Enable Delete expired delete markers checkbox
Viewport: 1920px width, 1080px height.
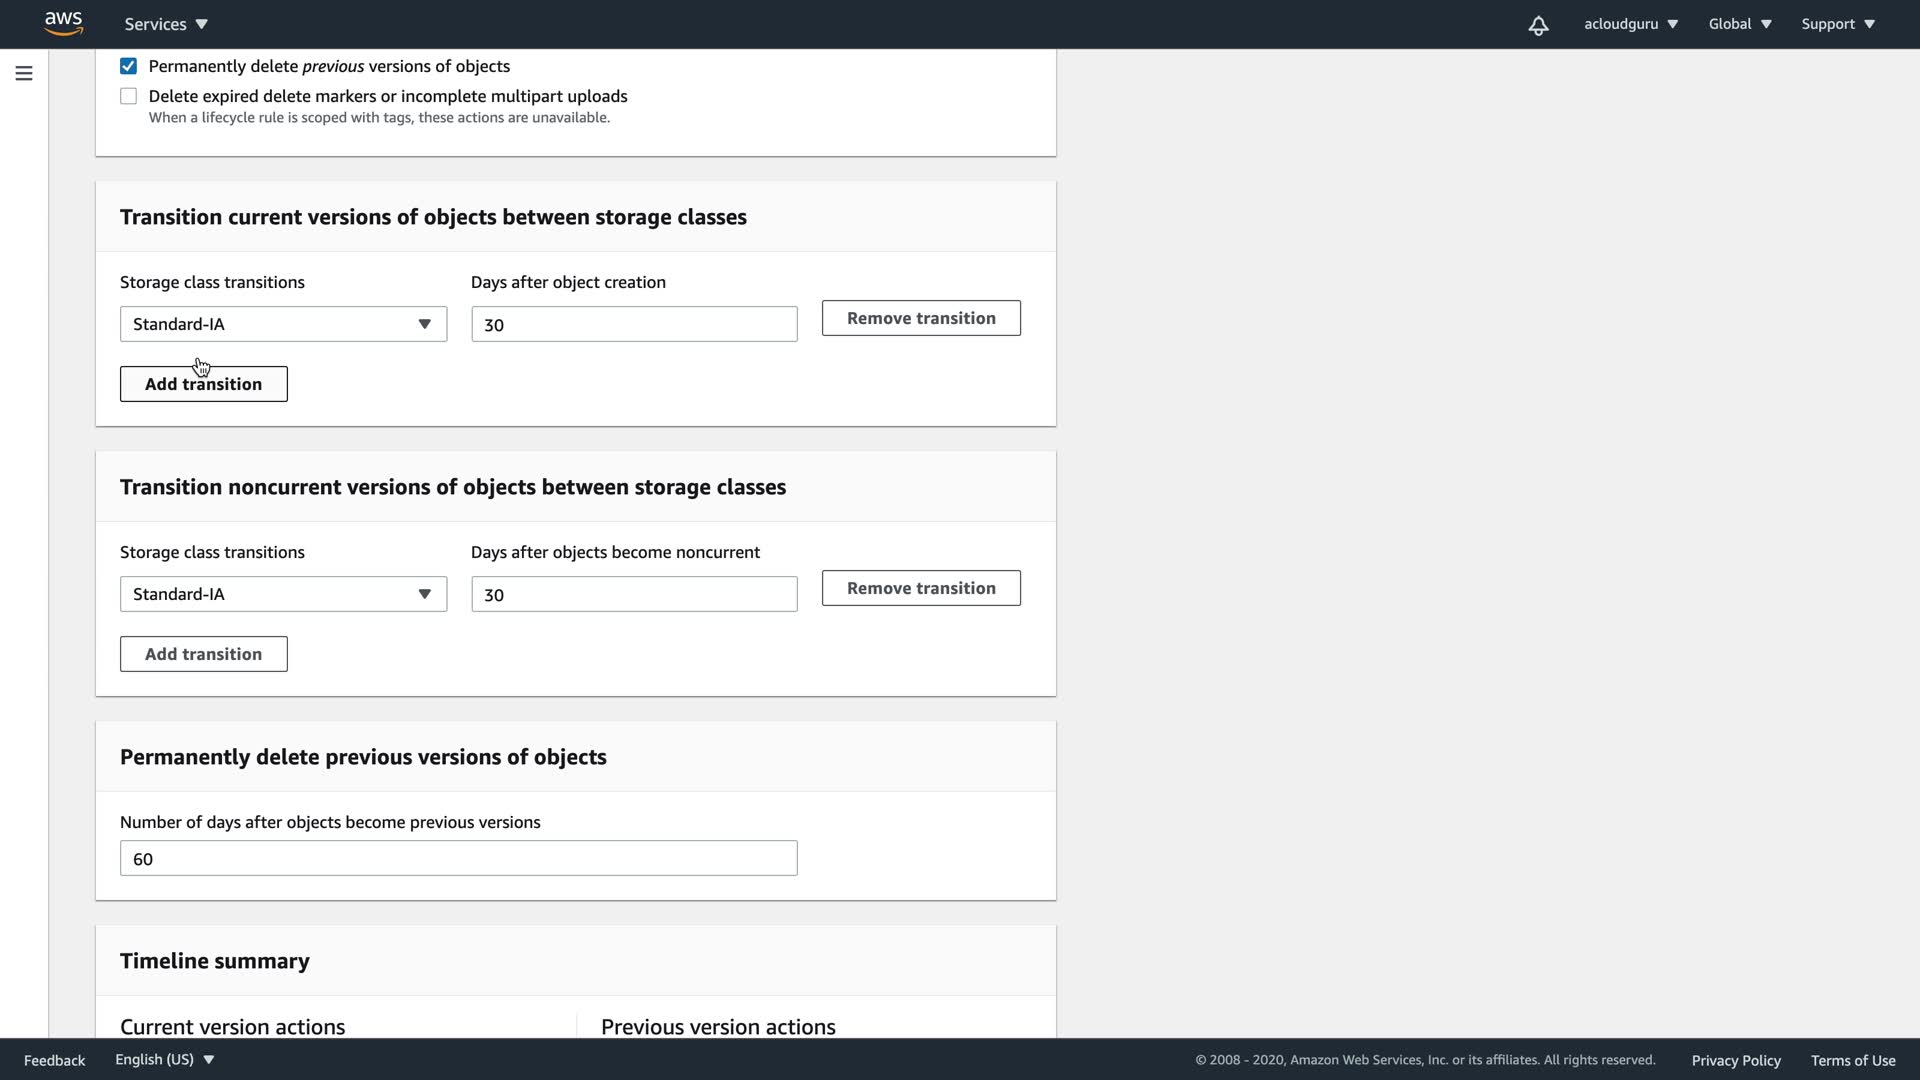coord(129,96)
